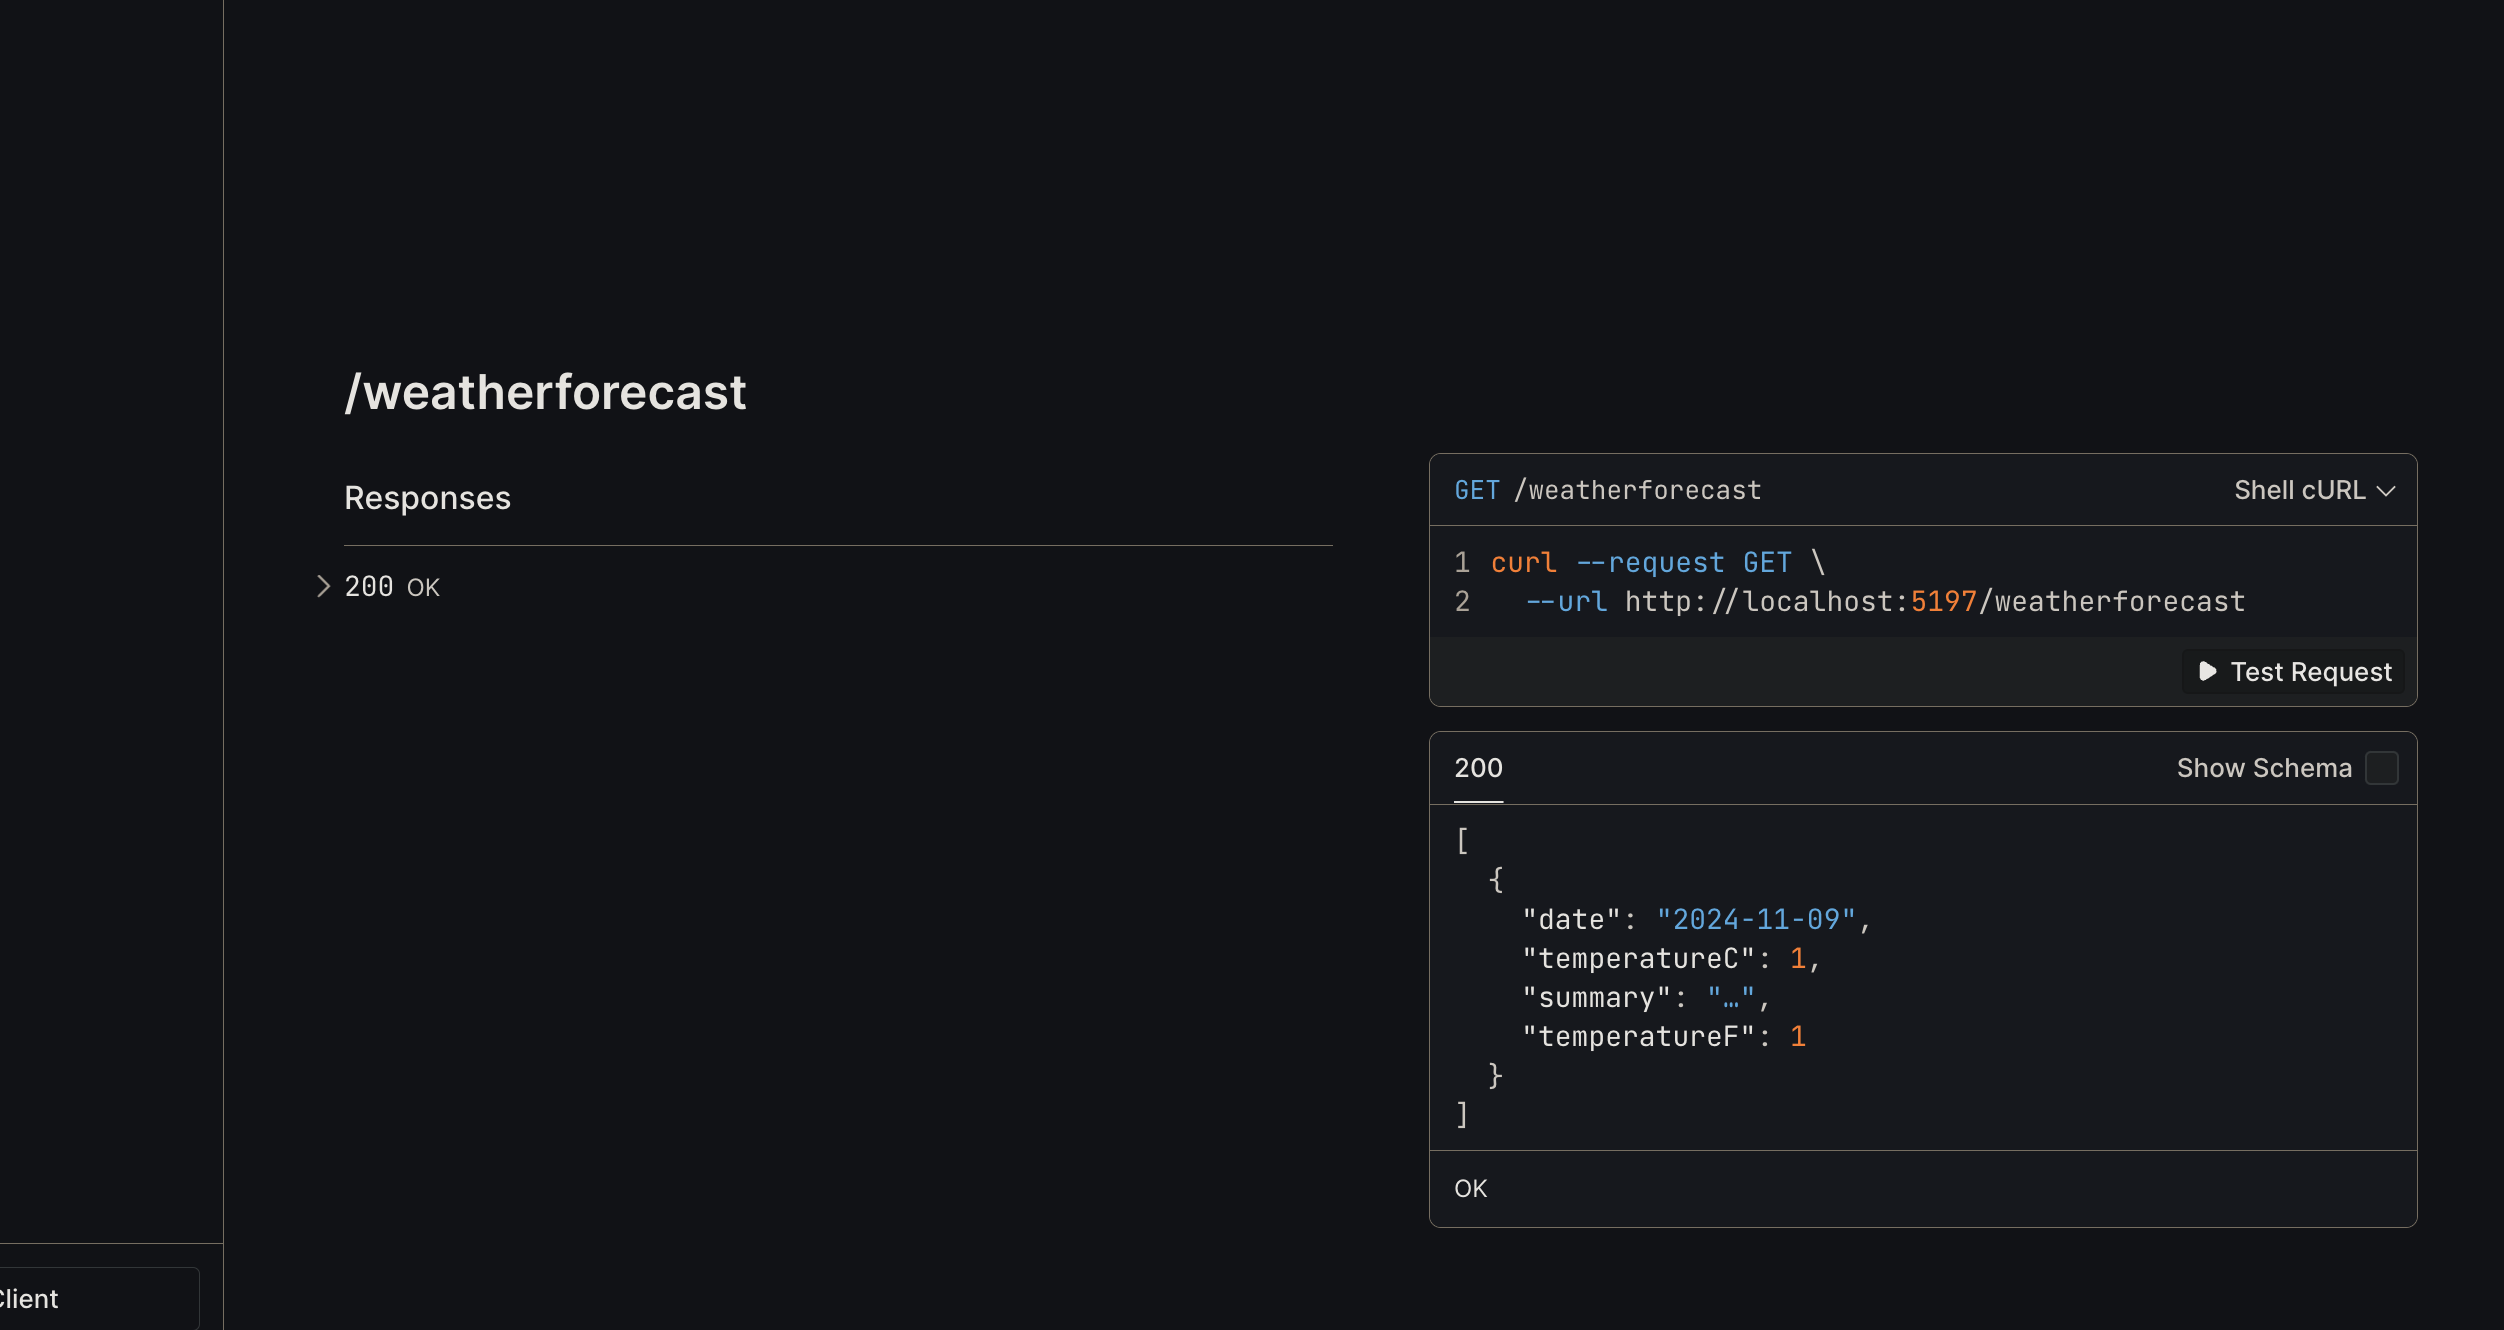Run the Test Request button
The height and width of the screenshot is (1330, 2504).
[2295, 672]
